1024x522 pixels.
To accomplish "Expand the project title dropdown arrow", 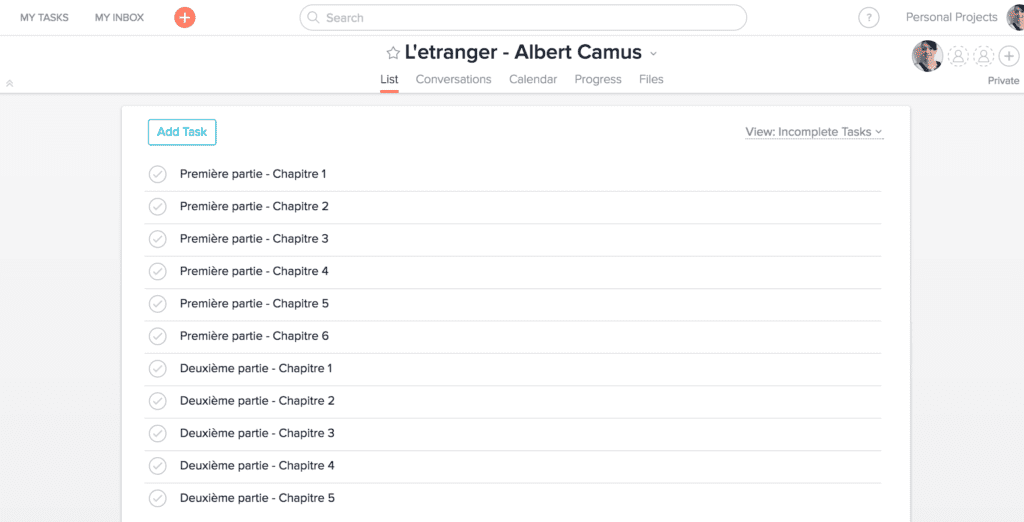I will coord(654,54).
